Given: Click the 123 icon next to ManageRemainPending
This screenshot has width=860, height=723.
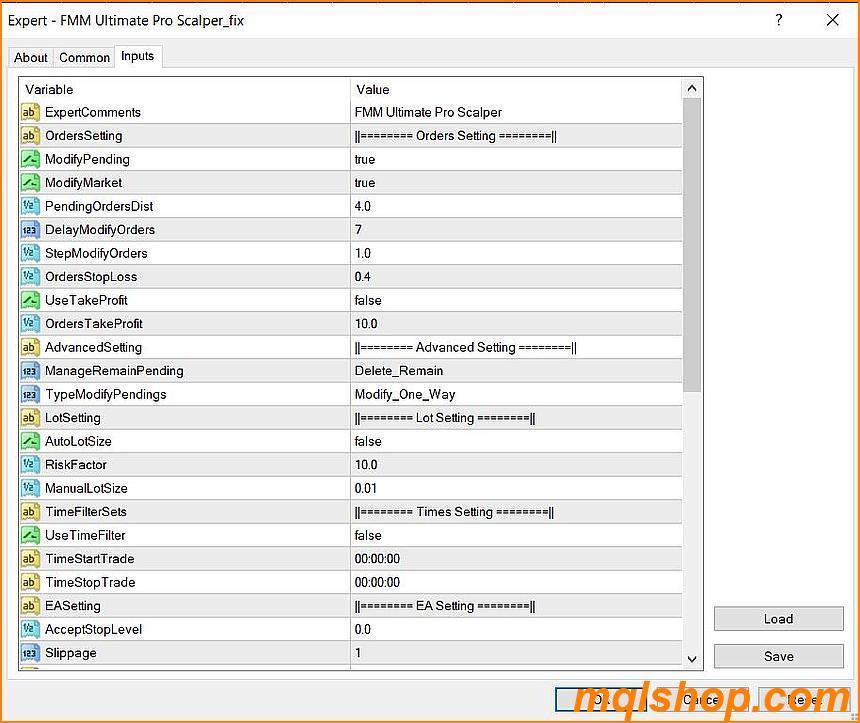Looking at the screenshot, I should pyautogui.click(x=29, y=370).
